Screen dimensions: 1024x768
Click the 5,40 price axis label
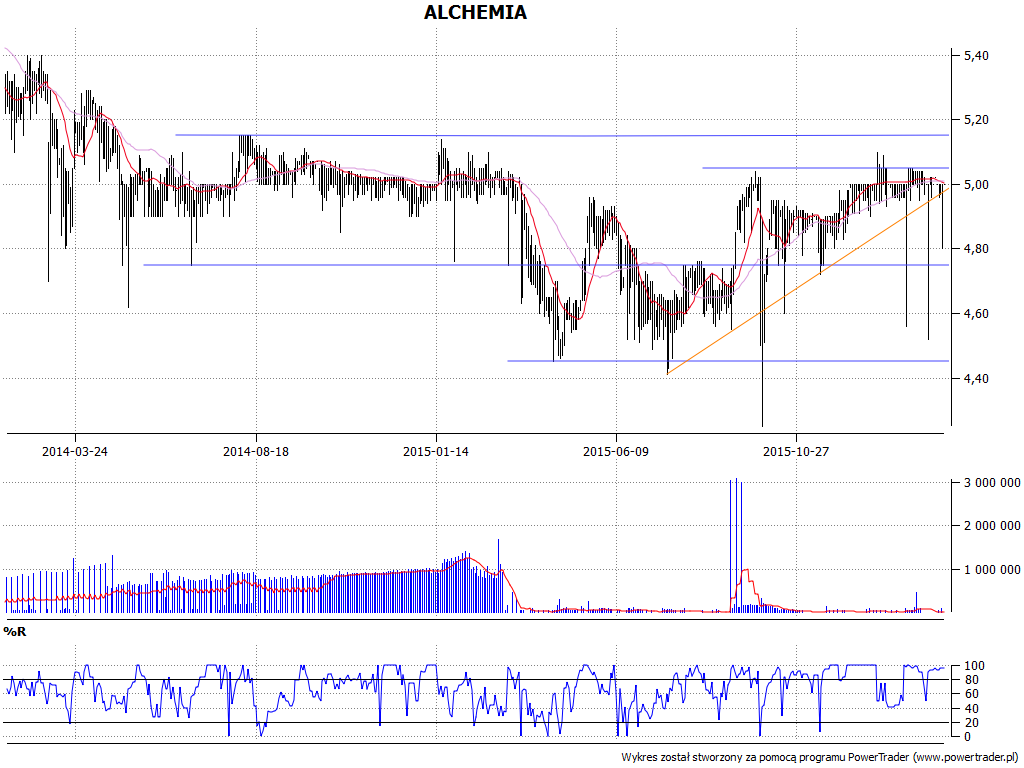(976, 56)
